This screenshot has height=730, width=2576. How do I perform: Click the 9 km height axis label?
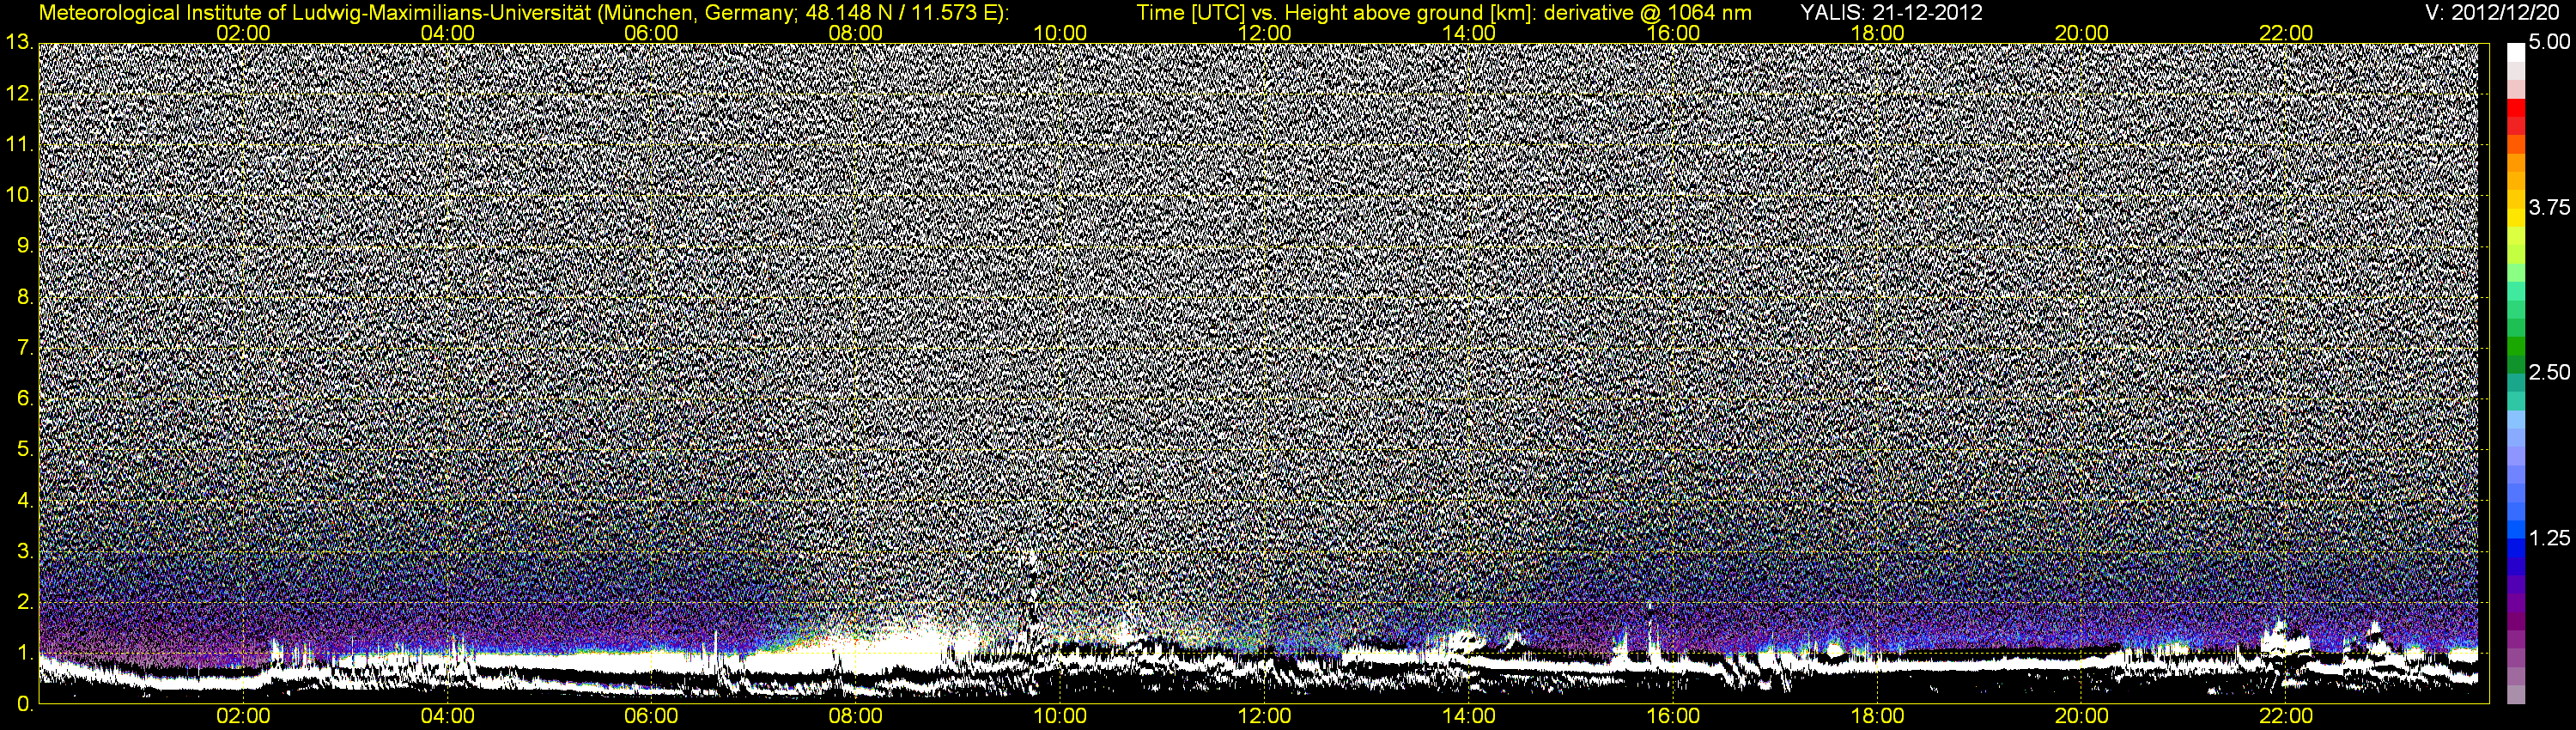[x=24, y=247]
